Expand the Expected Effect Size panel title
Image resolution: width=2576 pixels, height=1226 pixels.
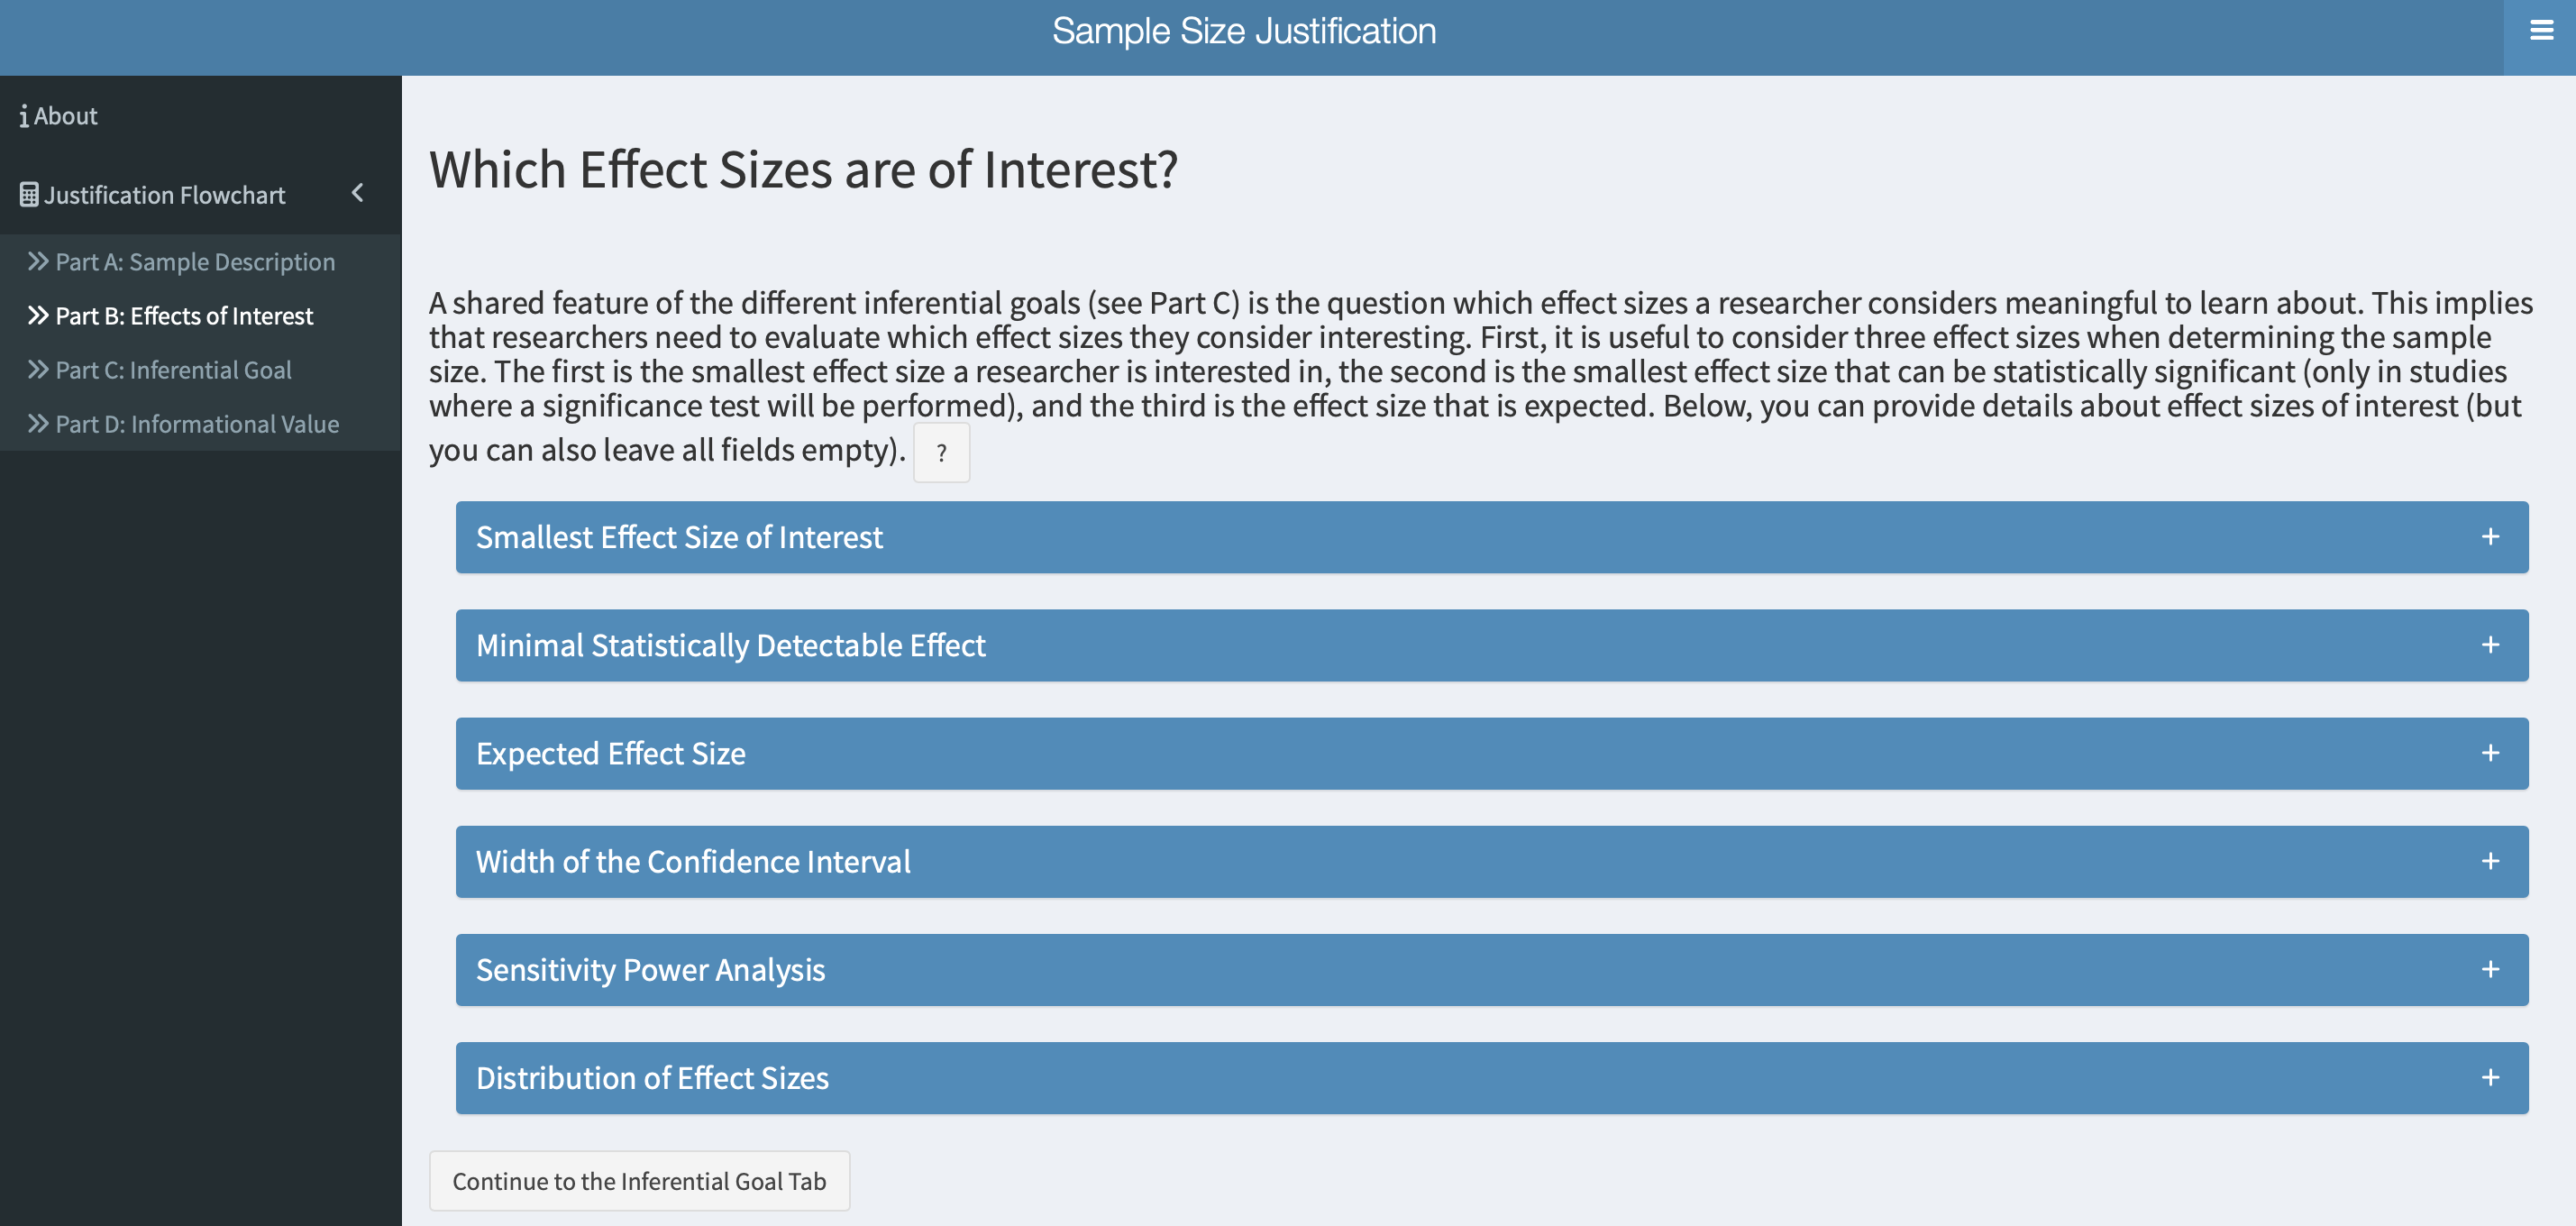tap(610, 753)
